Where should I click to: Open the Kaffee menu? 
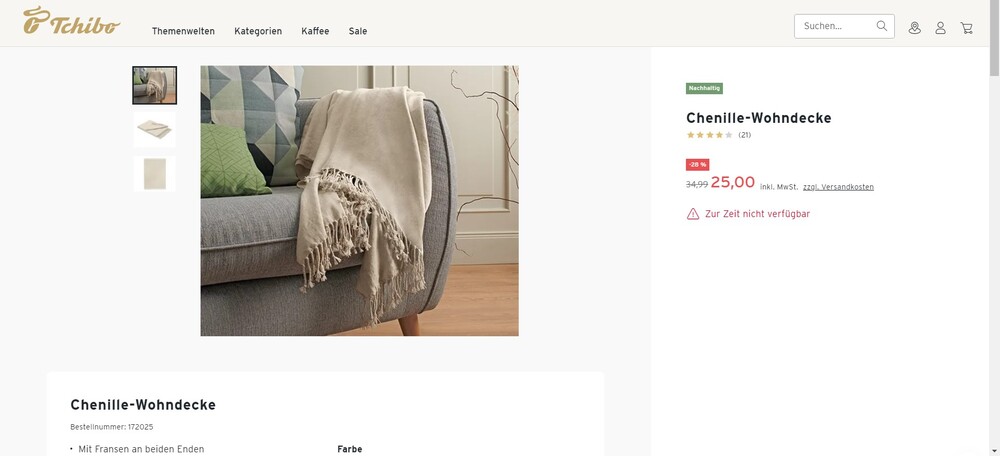[315, 31]
